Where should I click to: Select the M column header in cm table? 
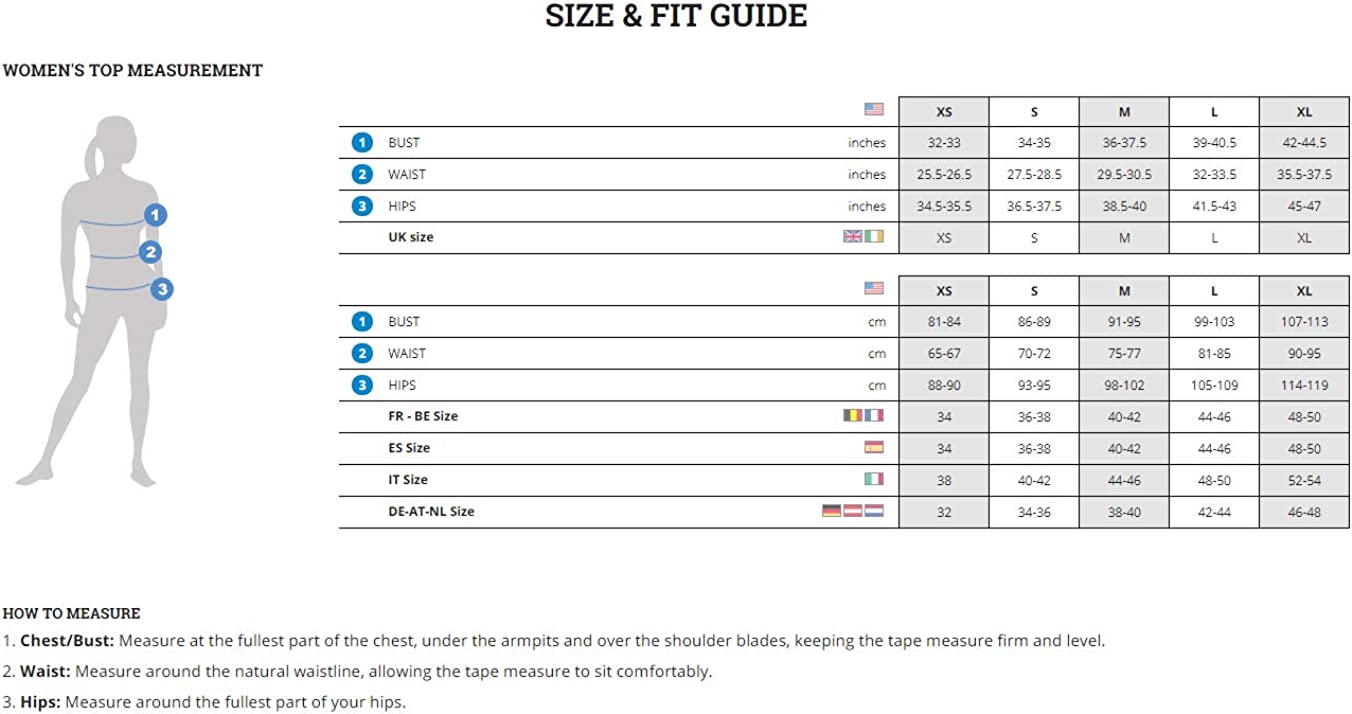coord(1124,291)
